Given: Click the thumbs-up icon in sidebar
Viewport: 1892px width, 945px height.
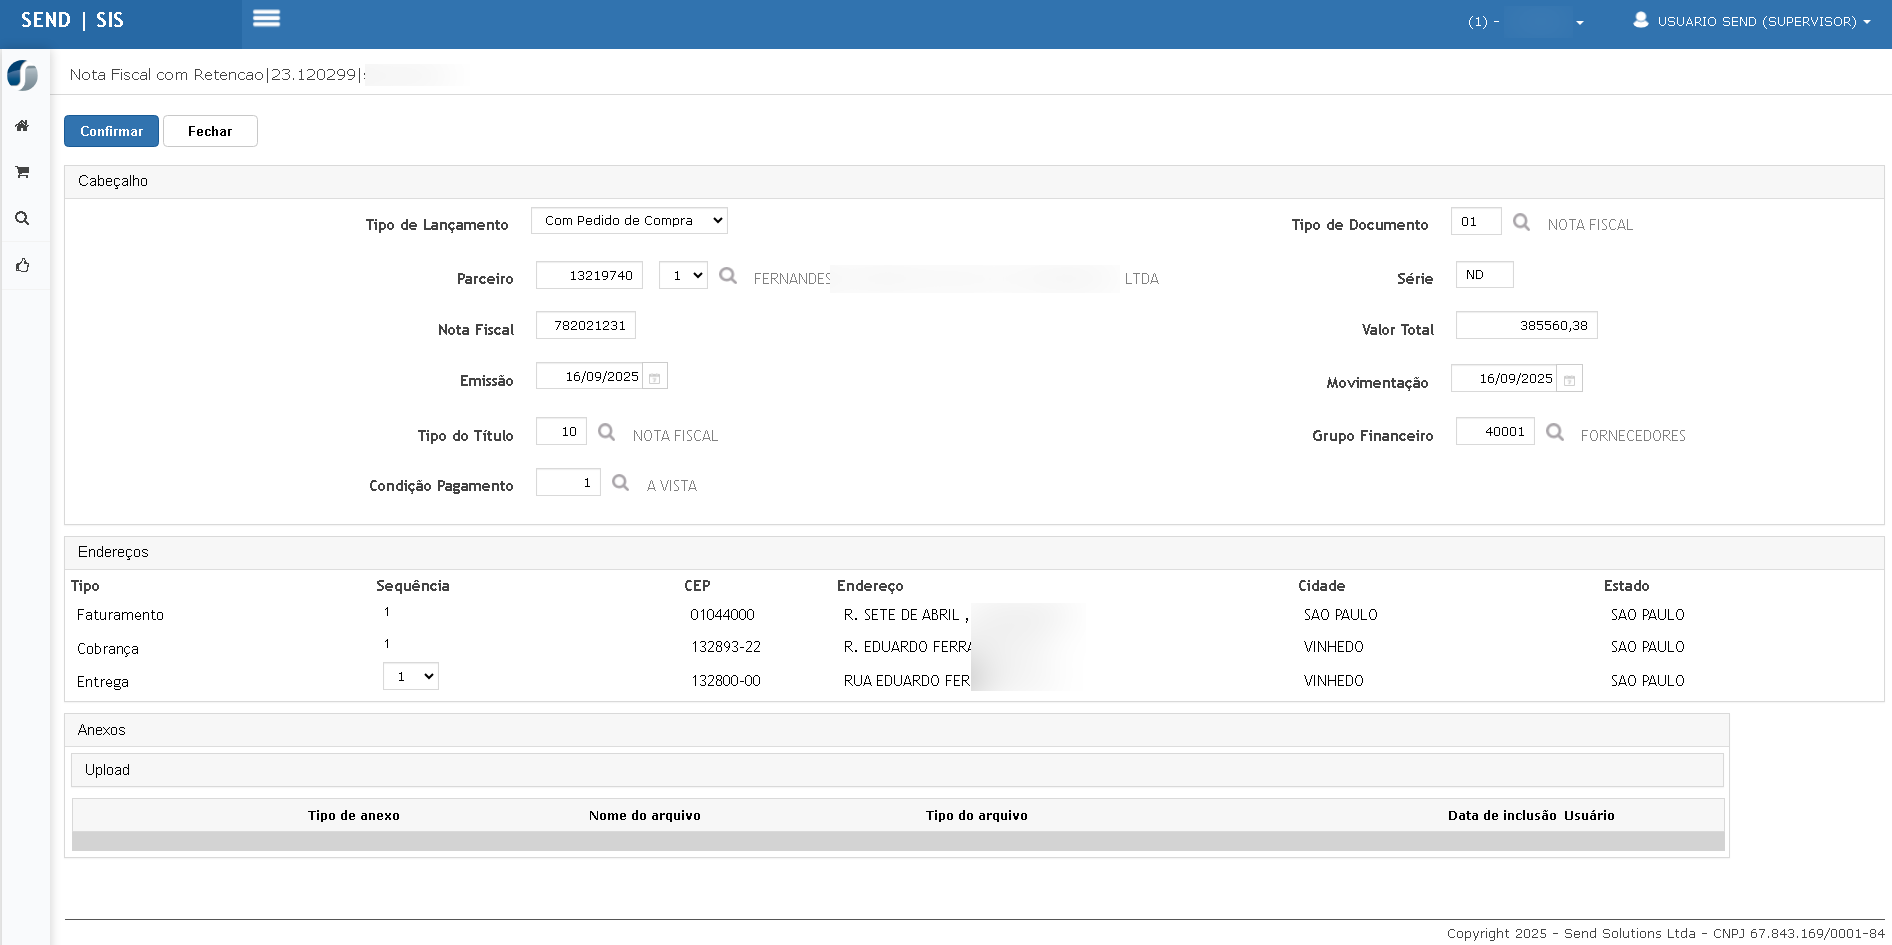Looking at the screenshot, I should 22,266.
